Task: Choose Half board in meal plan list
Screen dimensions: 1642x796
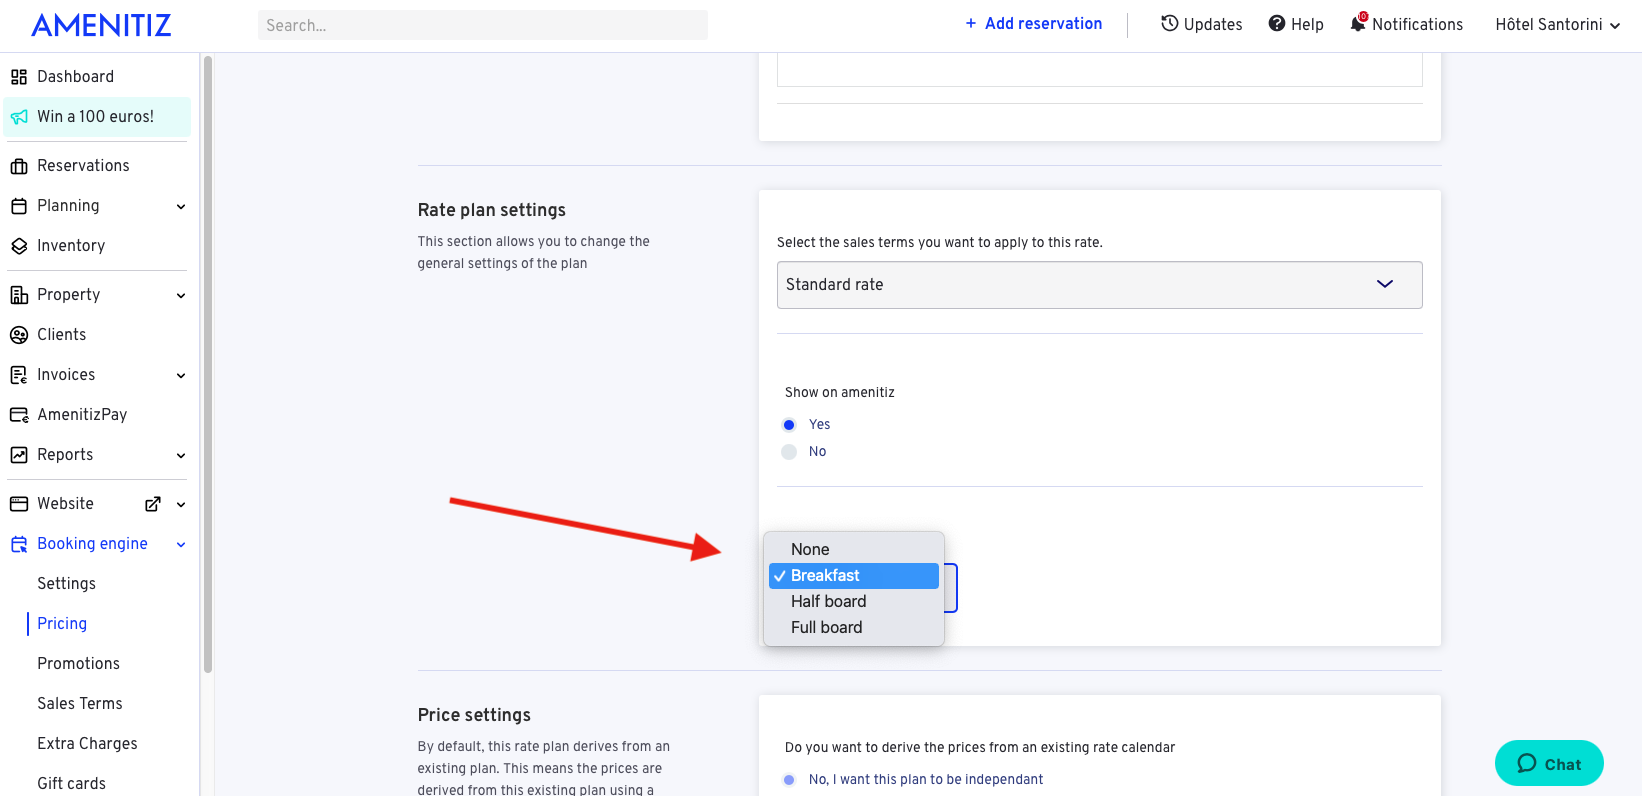Action: click(854, 601)
